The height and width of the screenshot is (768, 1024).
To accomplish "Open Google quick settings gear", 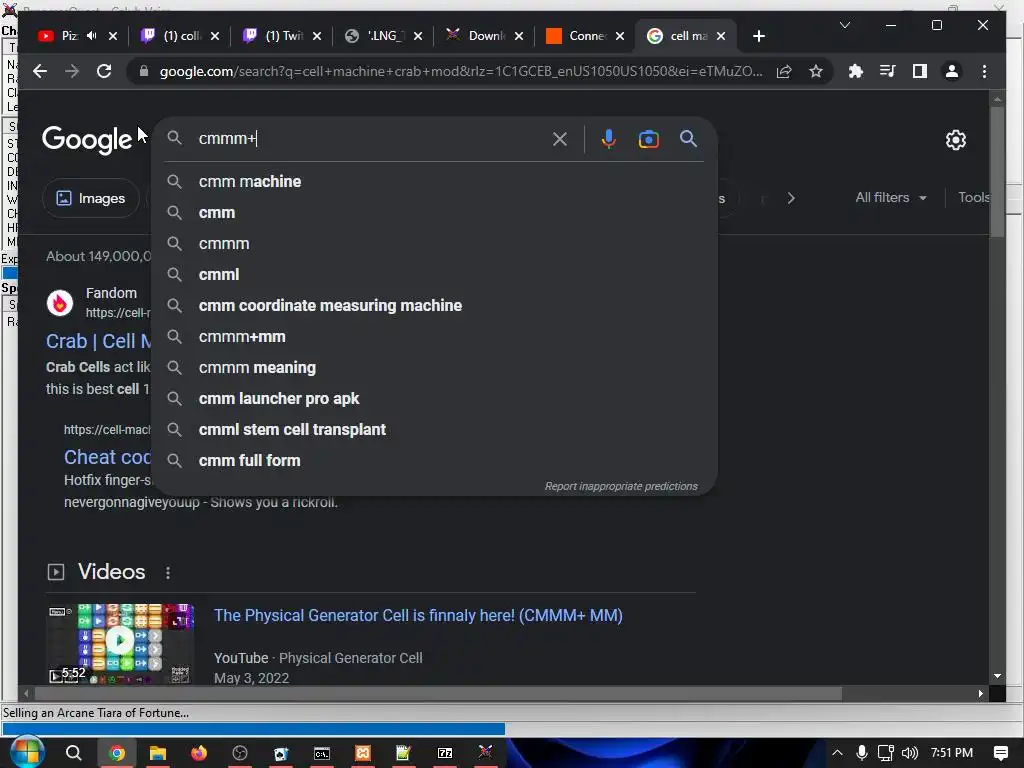I will tap(955, 140).
